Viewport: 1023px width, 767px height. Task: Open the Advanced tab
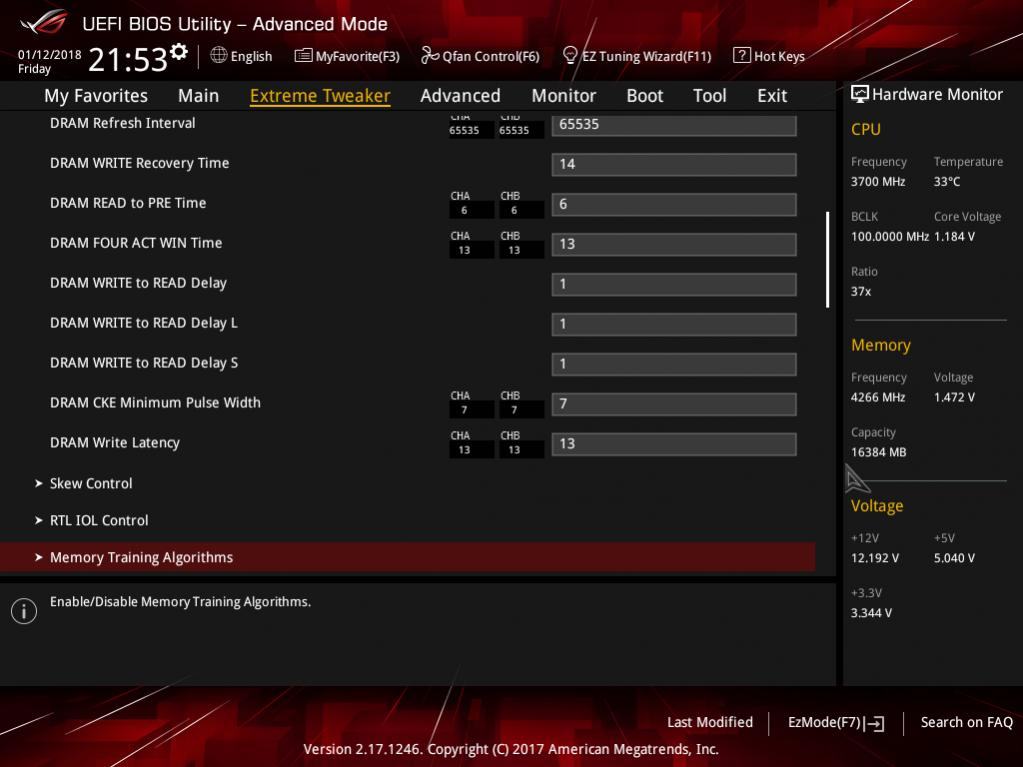click(x=460, y=96)
